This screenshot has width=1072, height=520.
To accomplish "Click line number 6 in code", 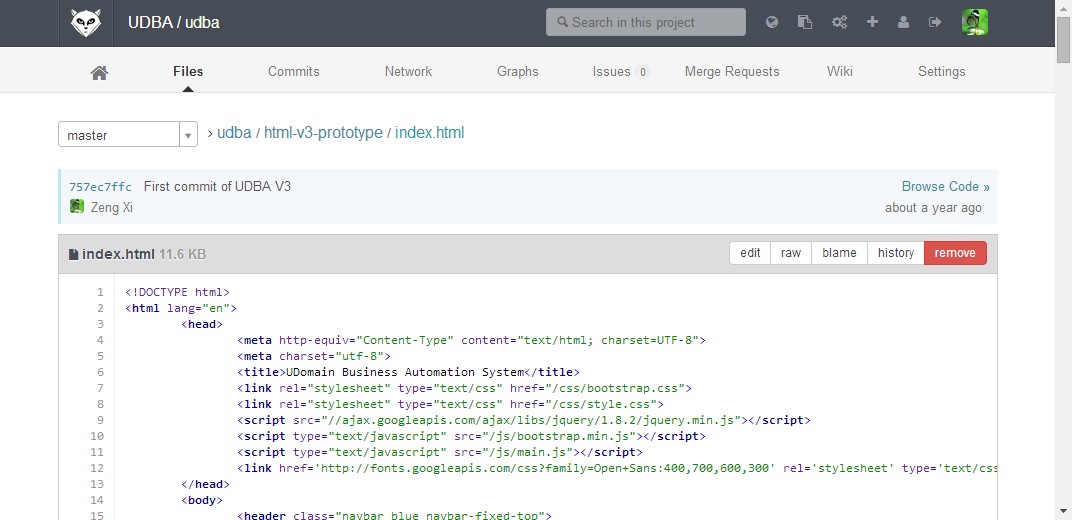I will [100, 372].
